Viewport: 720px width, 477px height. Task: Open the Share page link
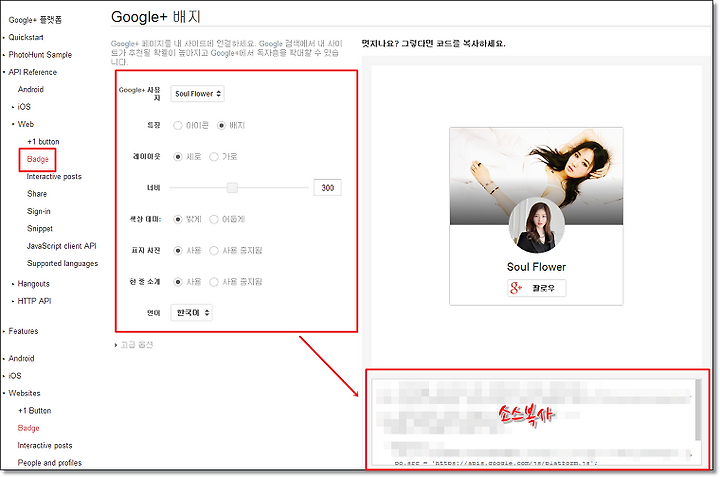click(x=37, y=194)
